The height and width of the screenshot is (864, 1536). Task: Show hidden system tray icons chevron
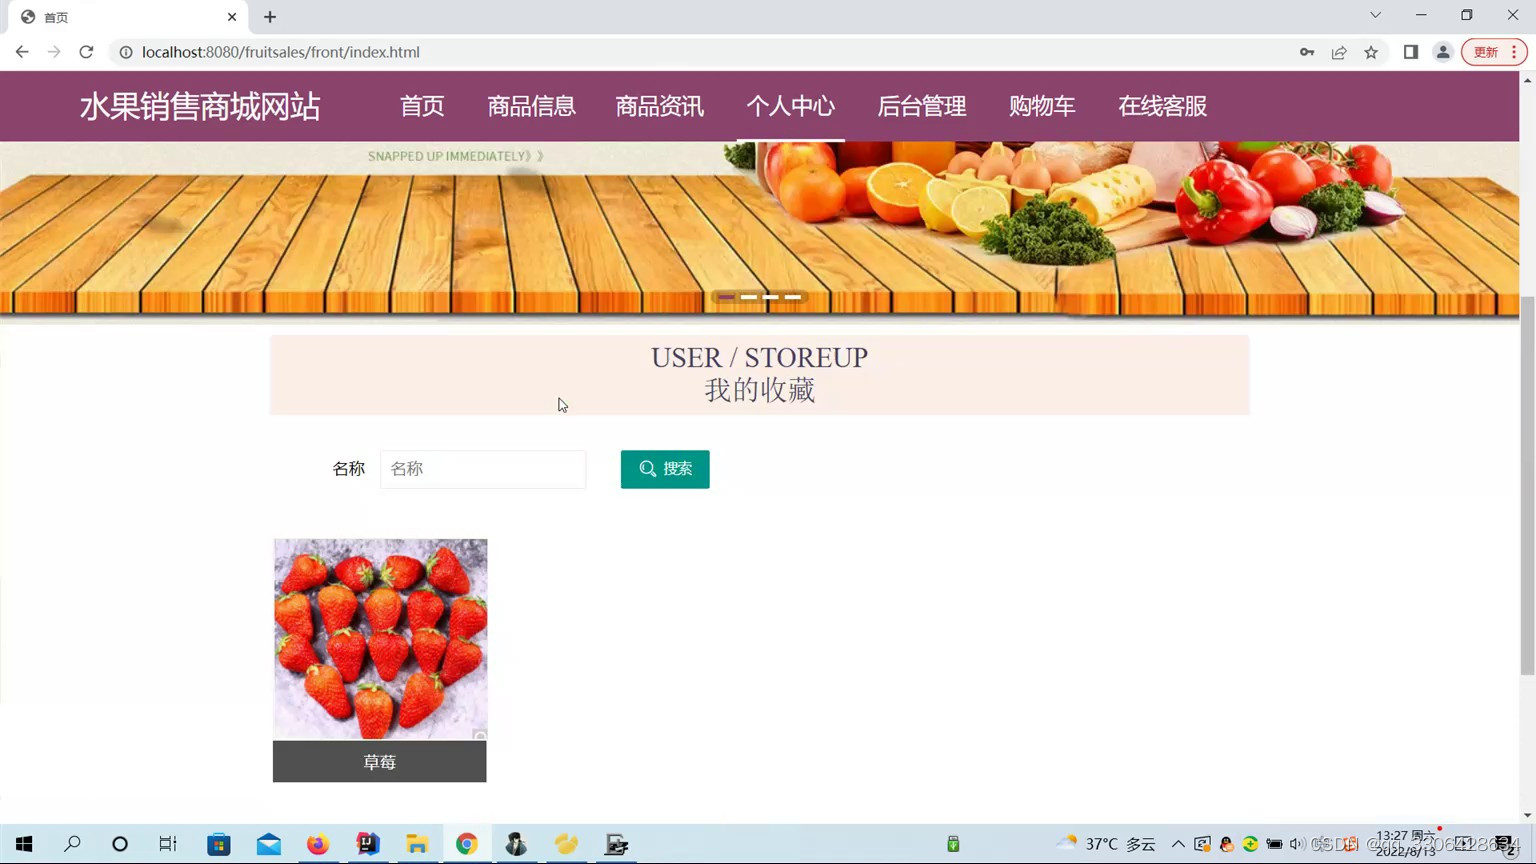pos(1178,844)
